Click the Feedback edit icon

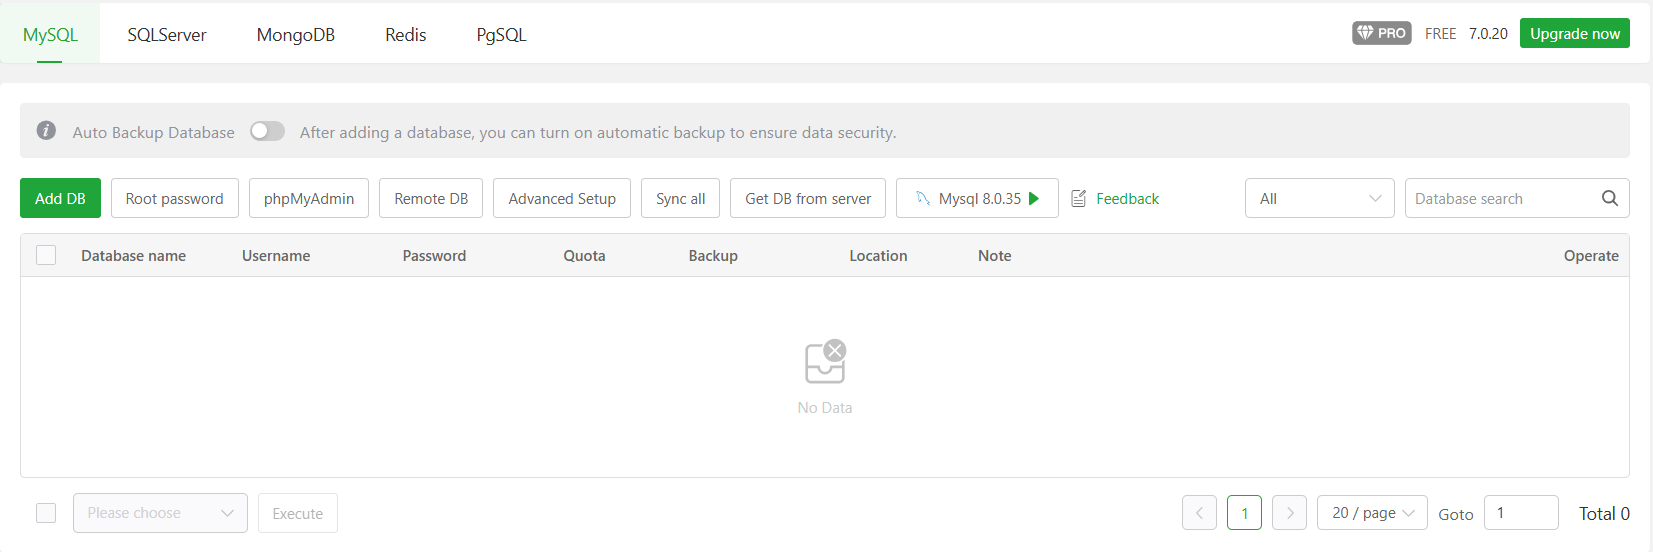[1079, 198]
